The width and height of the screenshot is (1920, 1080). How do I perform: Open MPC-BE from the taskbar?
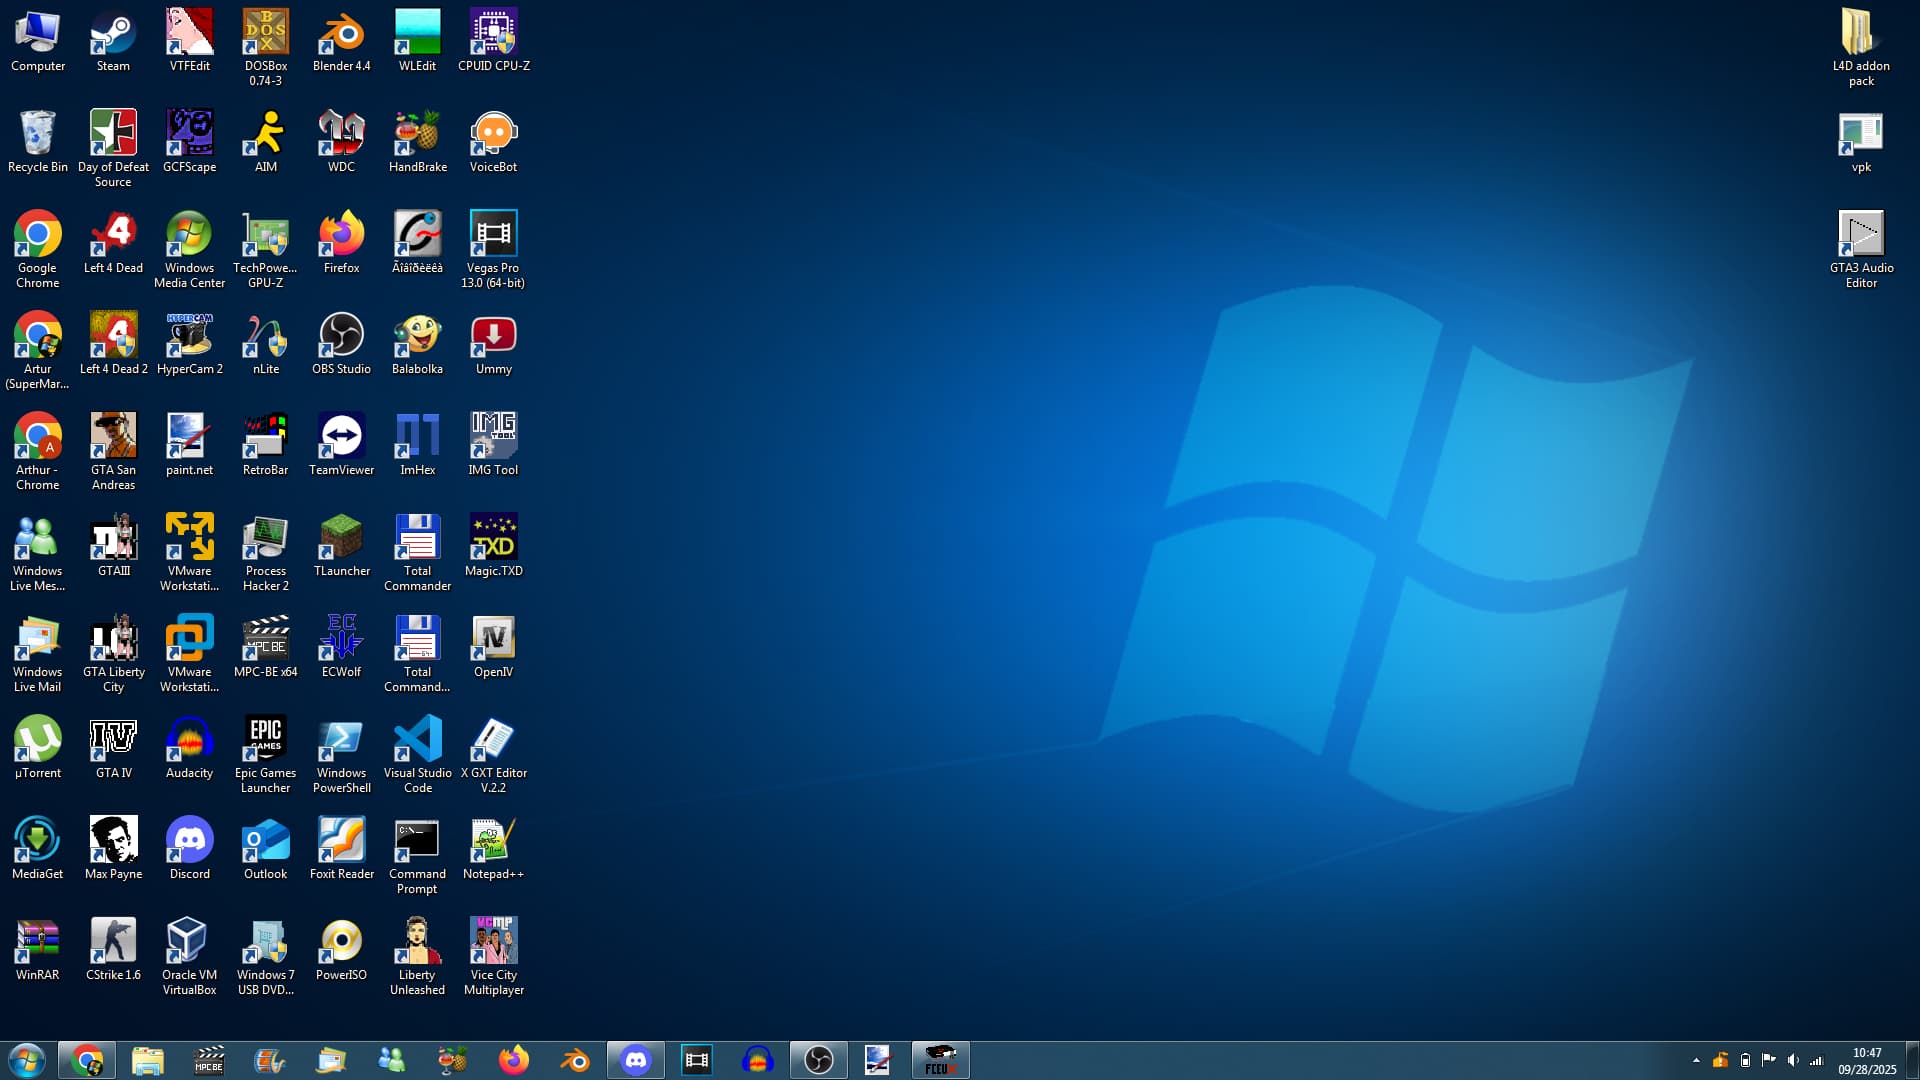[209, 1060]
